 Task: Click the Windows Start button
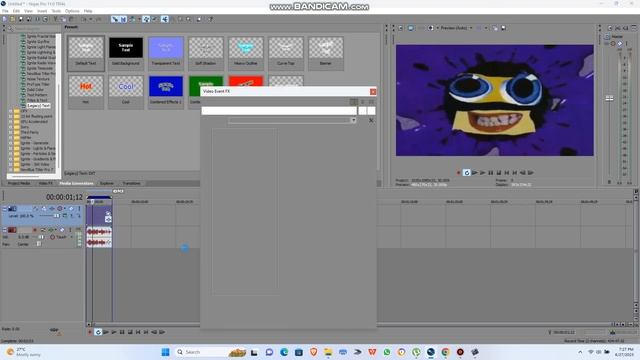pyautogui.click(x=165, y=352)
